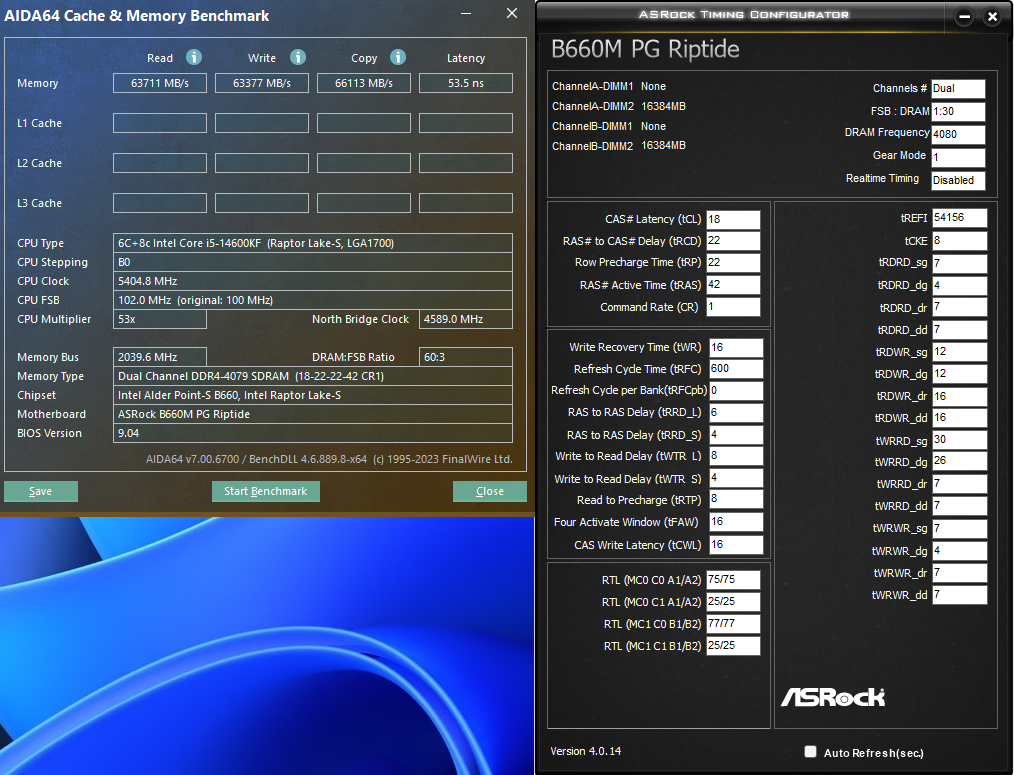
Task: Click the Write to Read Delay tWTR_L field
Action: tap(736, 456)
